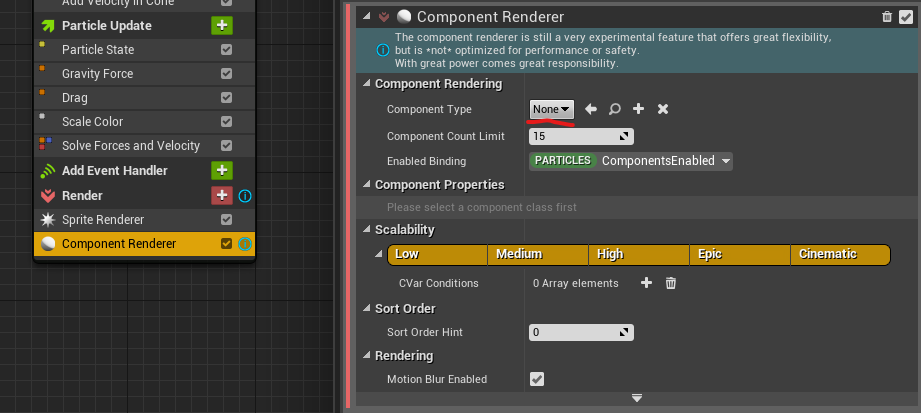
Task: Add a renderer with red plus button
Action: (x=222, y=195)
